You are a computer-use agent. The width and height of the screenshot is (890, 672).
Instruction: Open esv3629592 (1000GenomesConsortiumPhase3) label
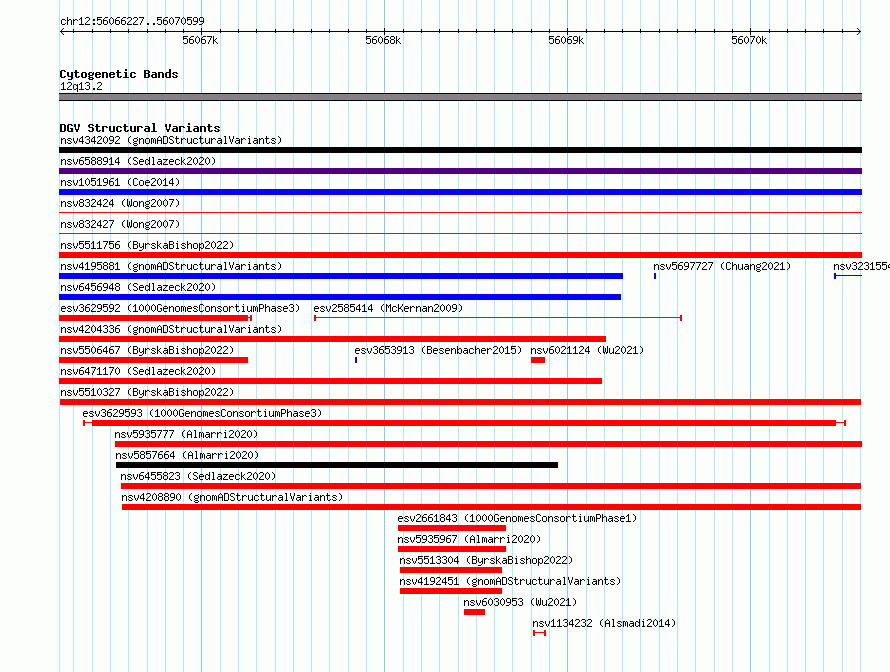180,308
